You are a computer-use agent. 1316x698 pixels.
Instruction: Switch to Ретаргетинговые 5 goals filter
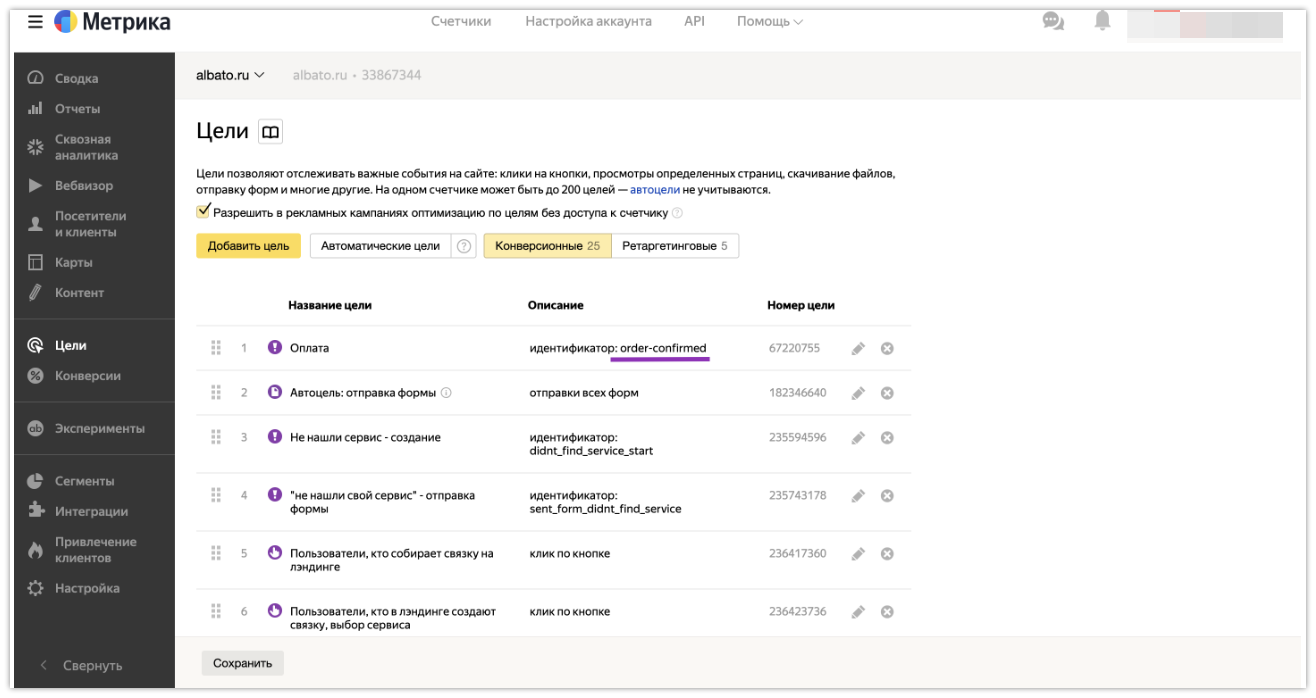675,246
